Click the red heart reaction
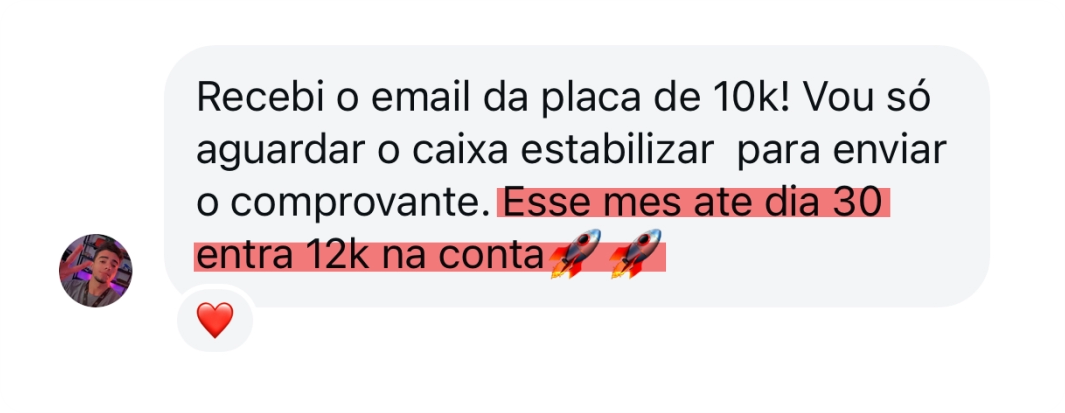Image resolution: width=1065 pixels, height=413 pixels. [215, 320]
